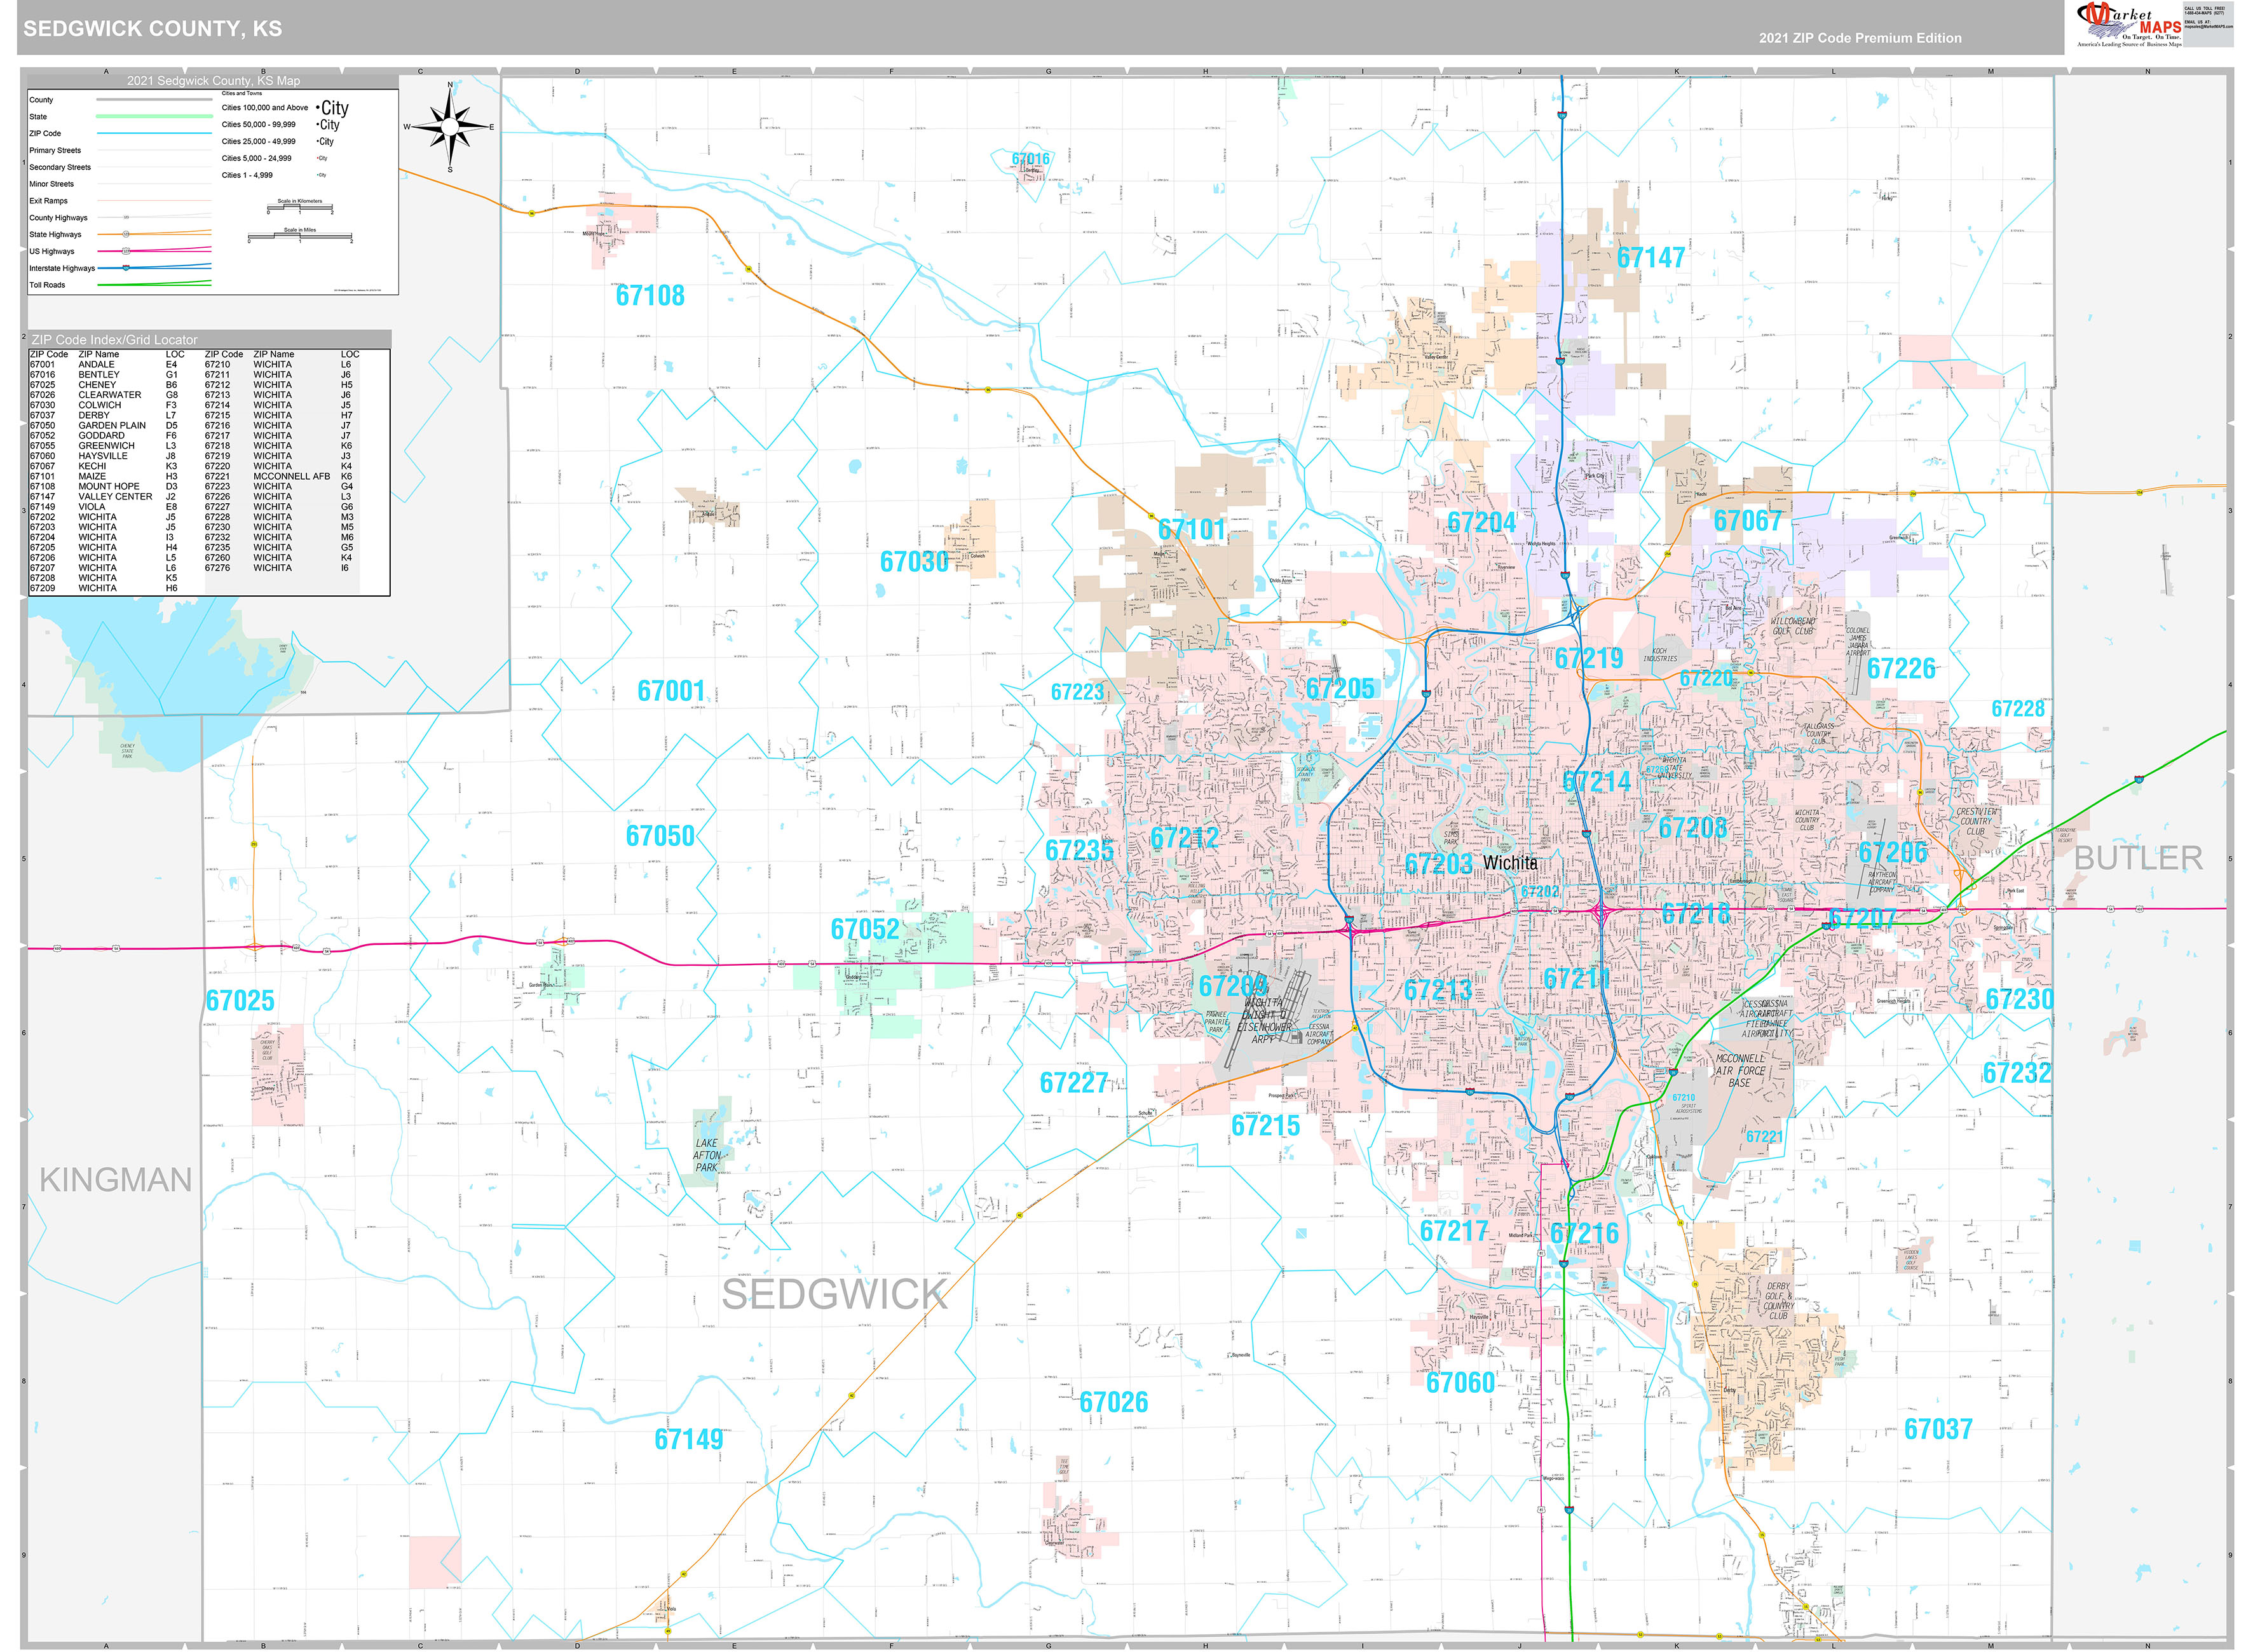
Task: Click the 67149 ZIP label on the map
Action: click(x=689, y=1439)
